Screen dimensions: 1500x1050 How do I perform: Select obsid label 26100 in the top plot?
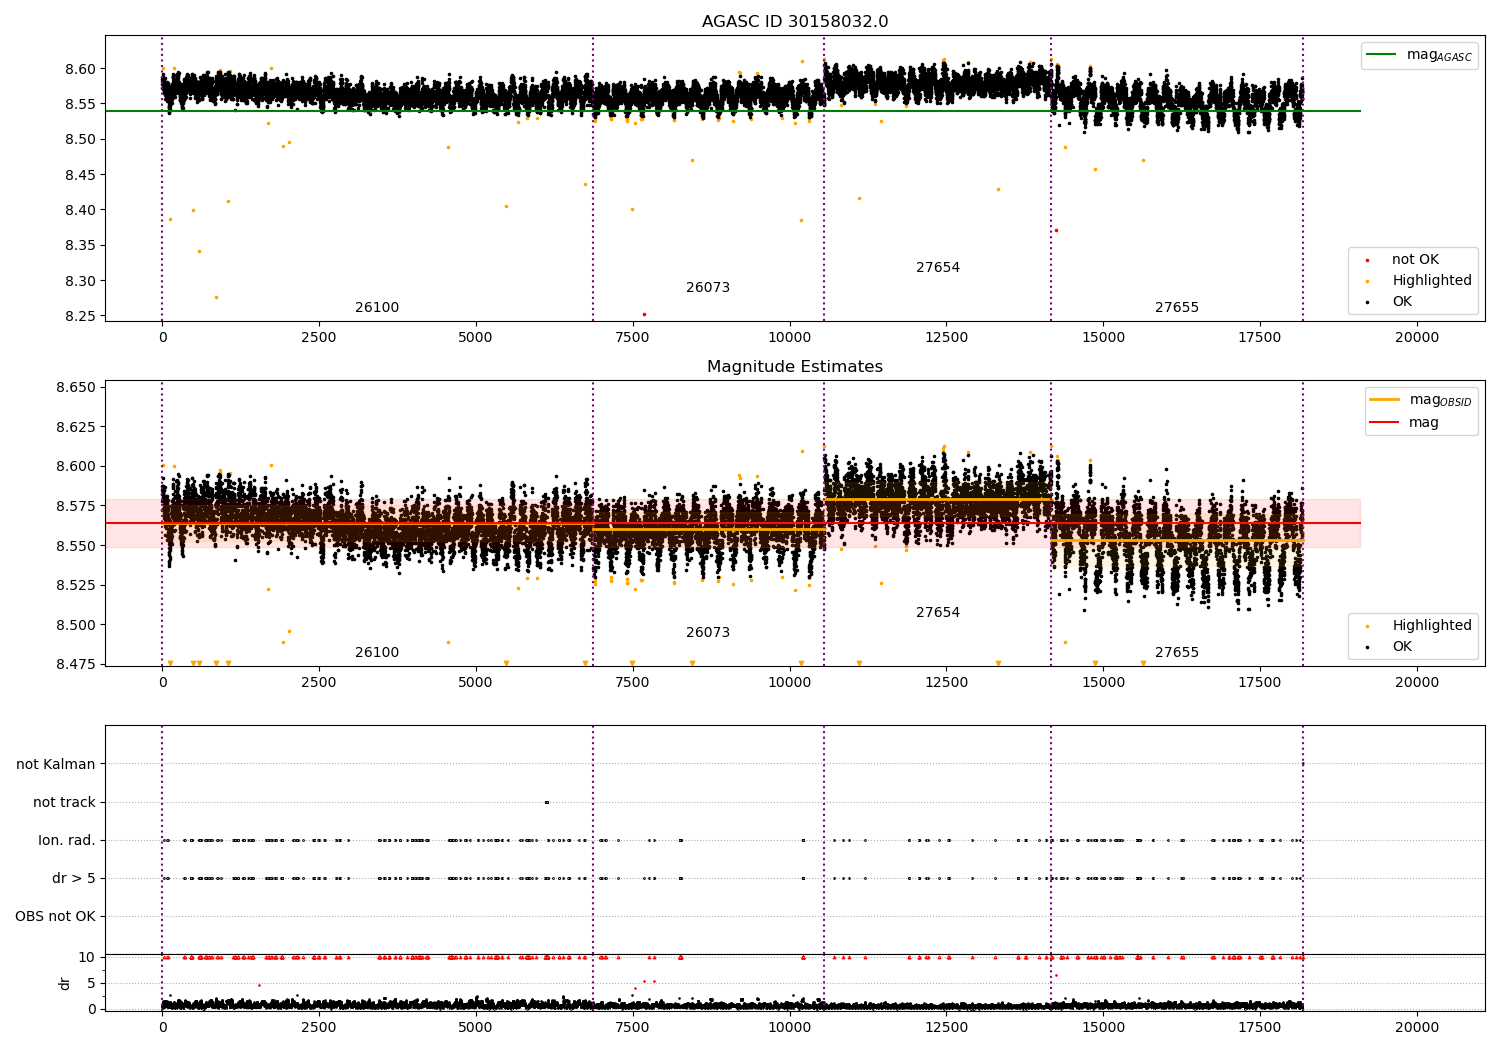(377, 307)
